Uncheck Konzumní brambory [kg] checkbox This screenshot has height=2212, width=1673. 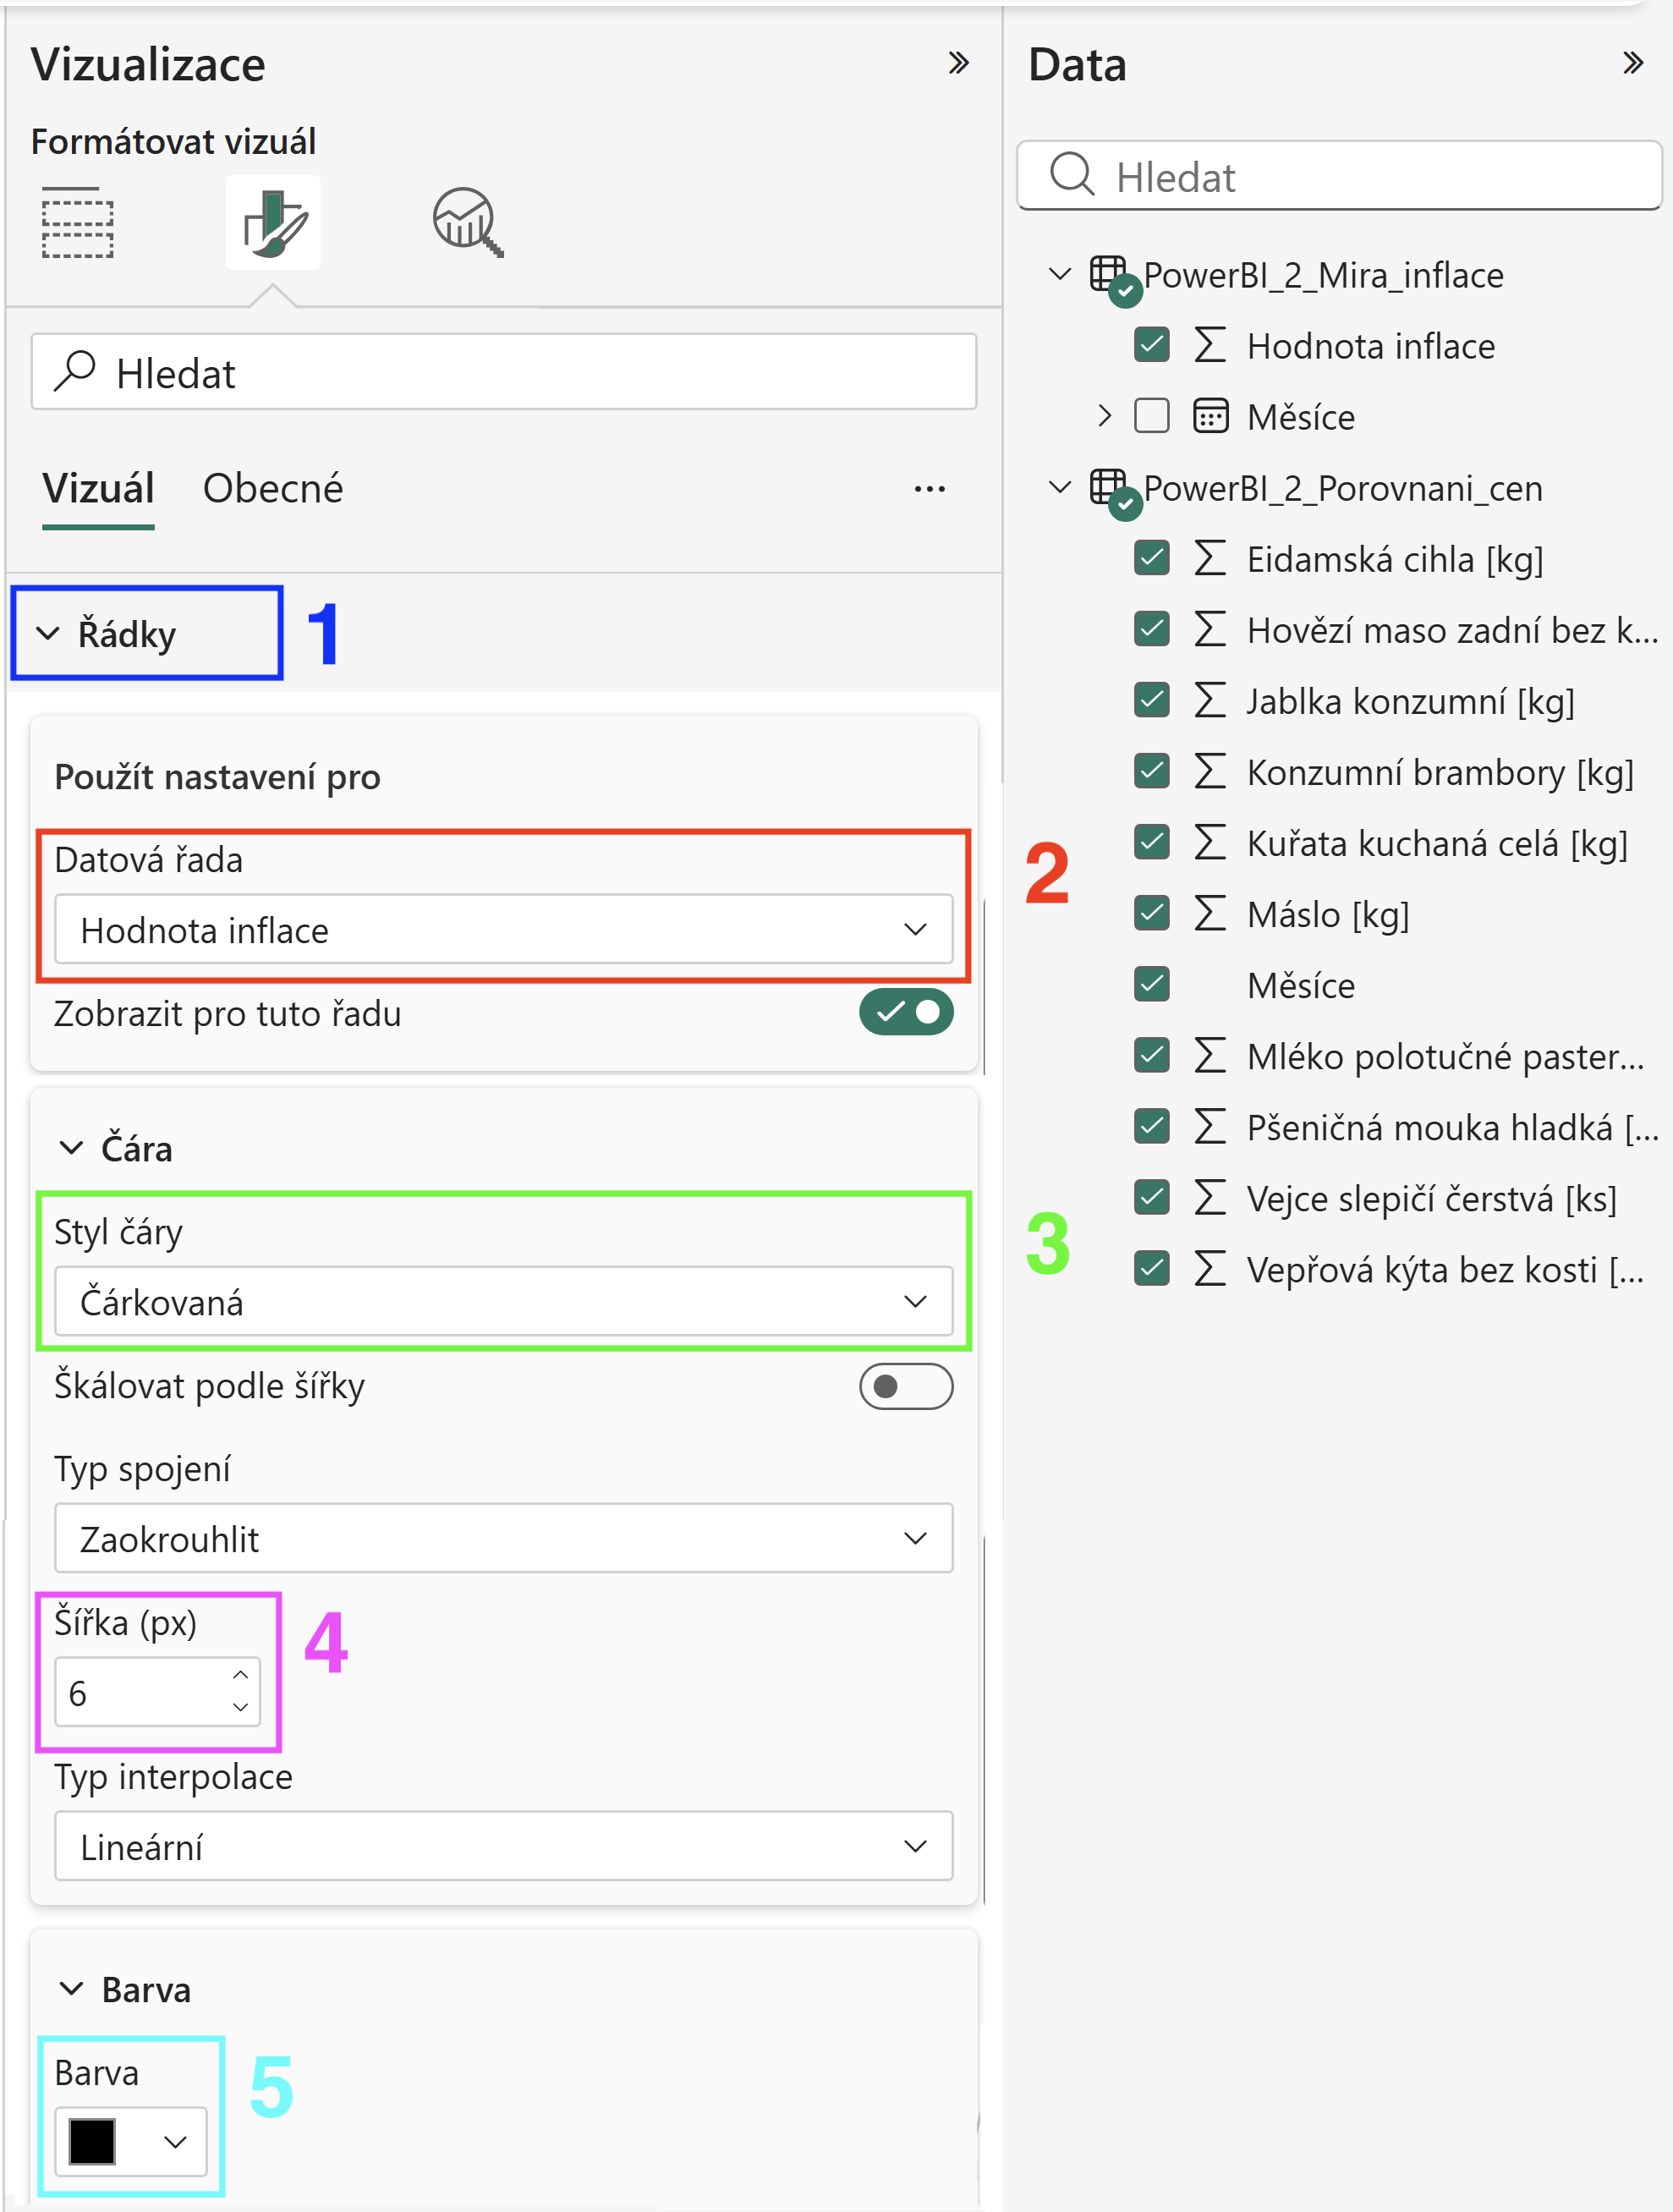[1152, 771]
